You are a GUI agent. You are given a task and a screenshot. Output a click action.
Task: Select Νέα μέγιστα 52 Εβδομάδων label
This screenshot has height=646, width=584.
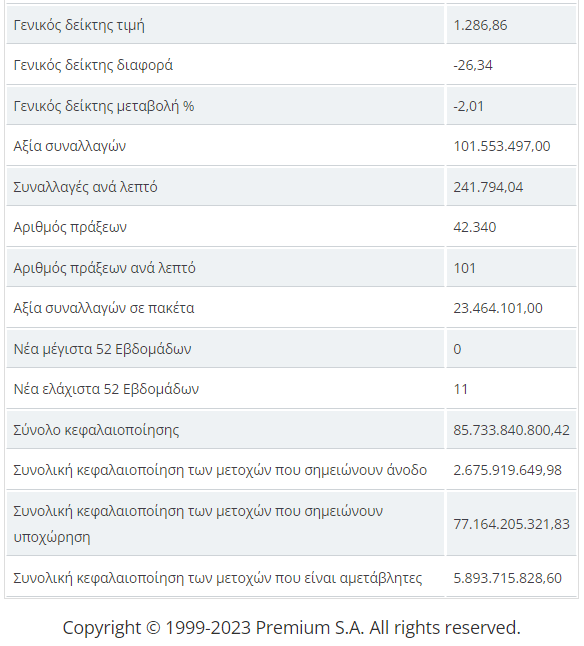click(x=102, y=349)
